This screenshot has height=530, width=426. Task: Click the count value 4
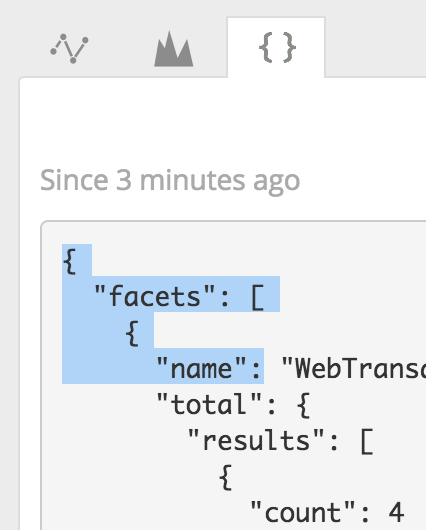396,512
